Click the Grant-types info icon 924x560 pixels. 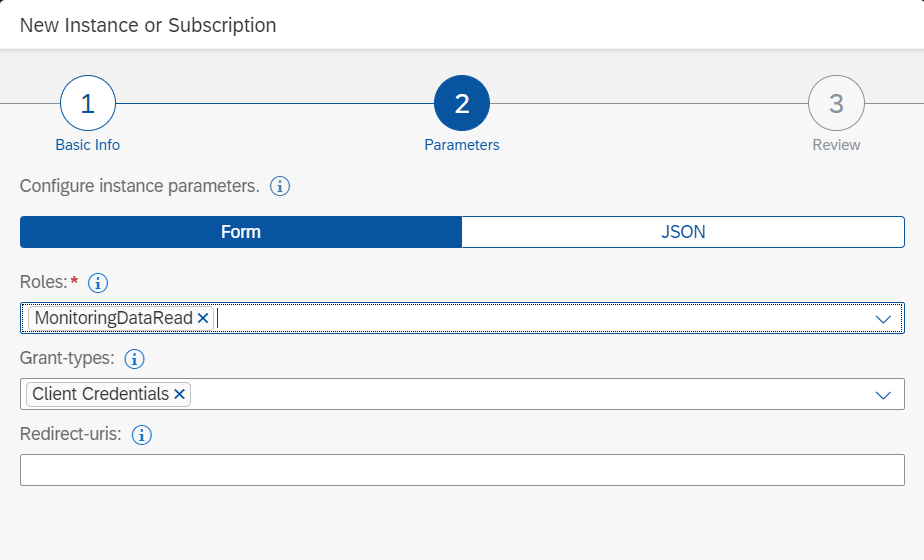point(135,358)
